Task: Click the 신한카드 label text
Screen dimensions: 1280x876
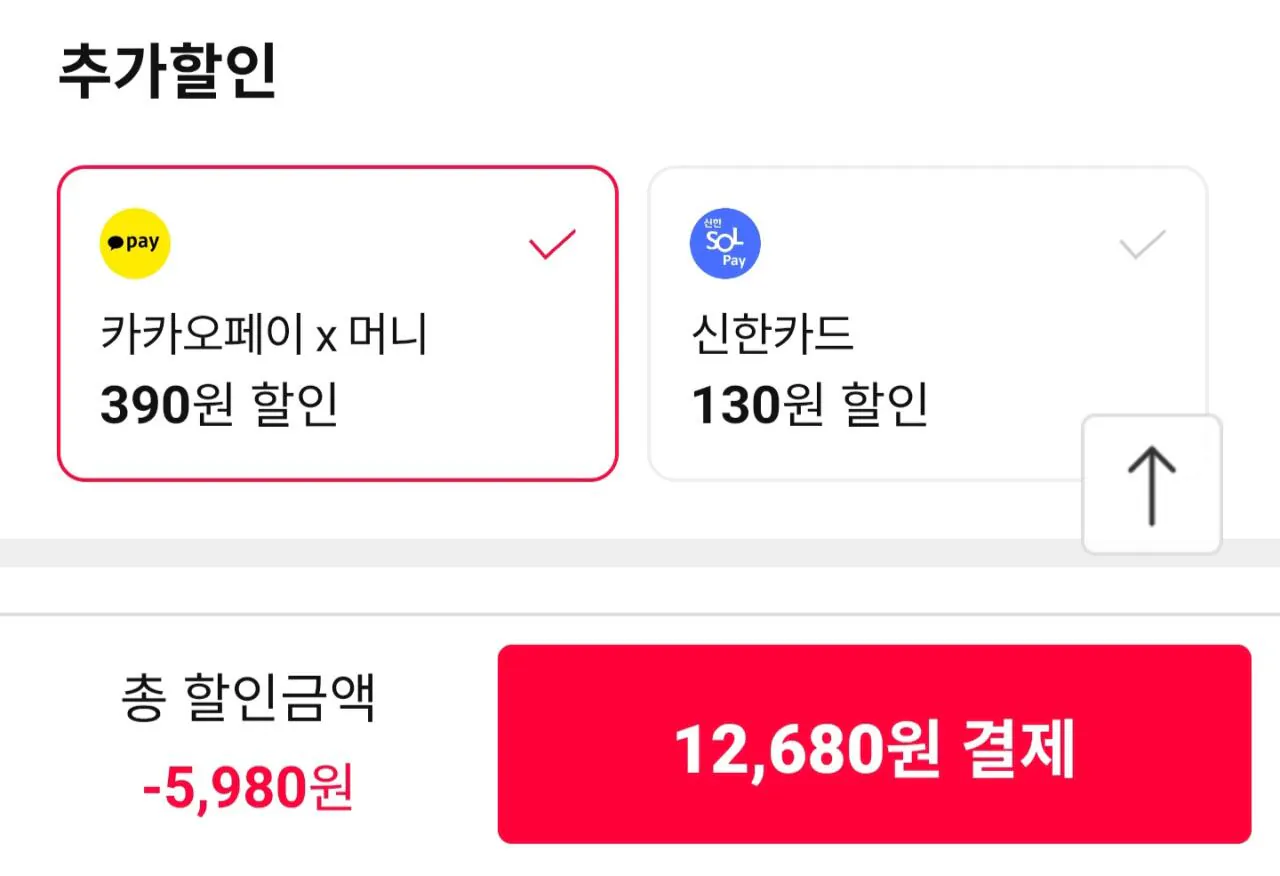Action: [772, 335]
